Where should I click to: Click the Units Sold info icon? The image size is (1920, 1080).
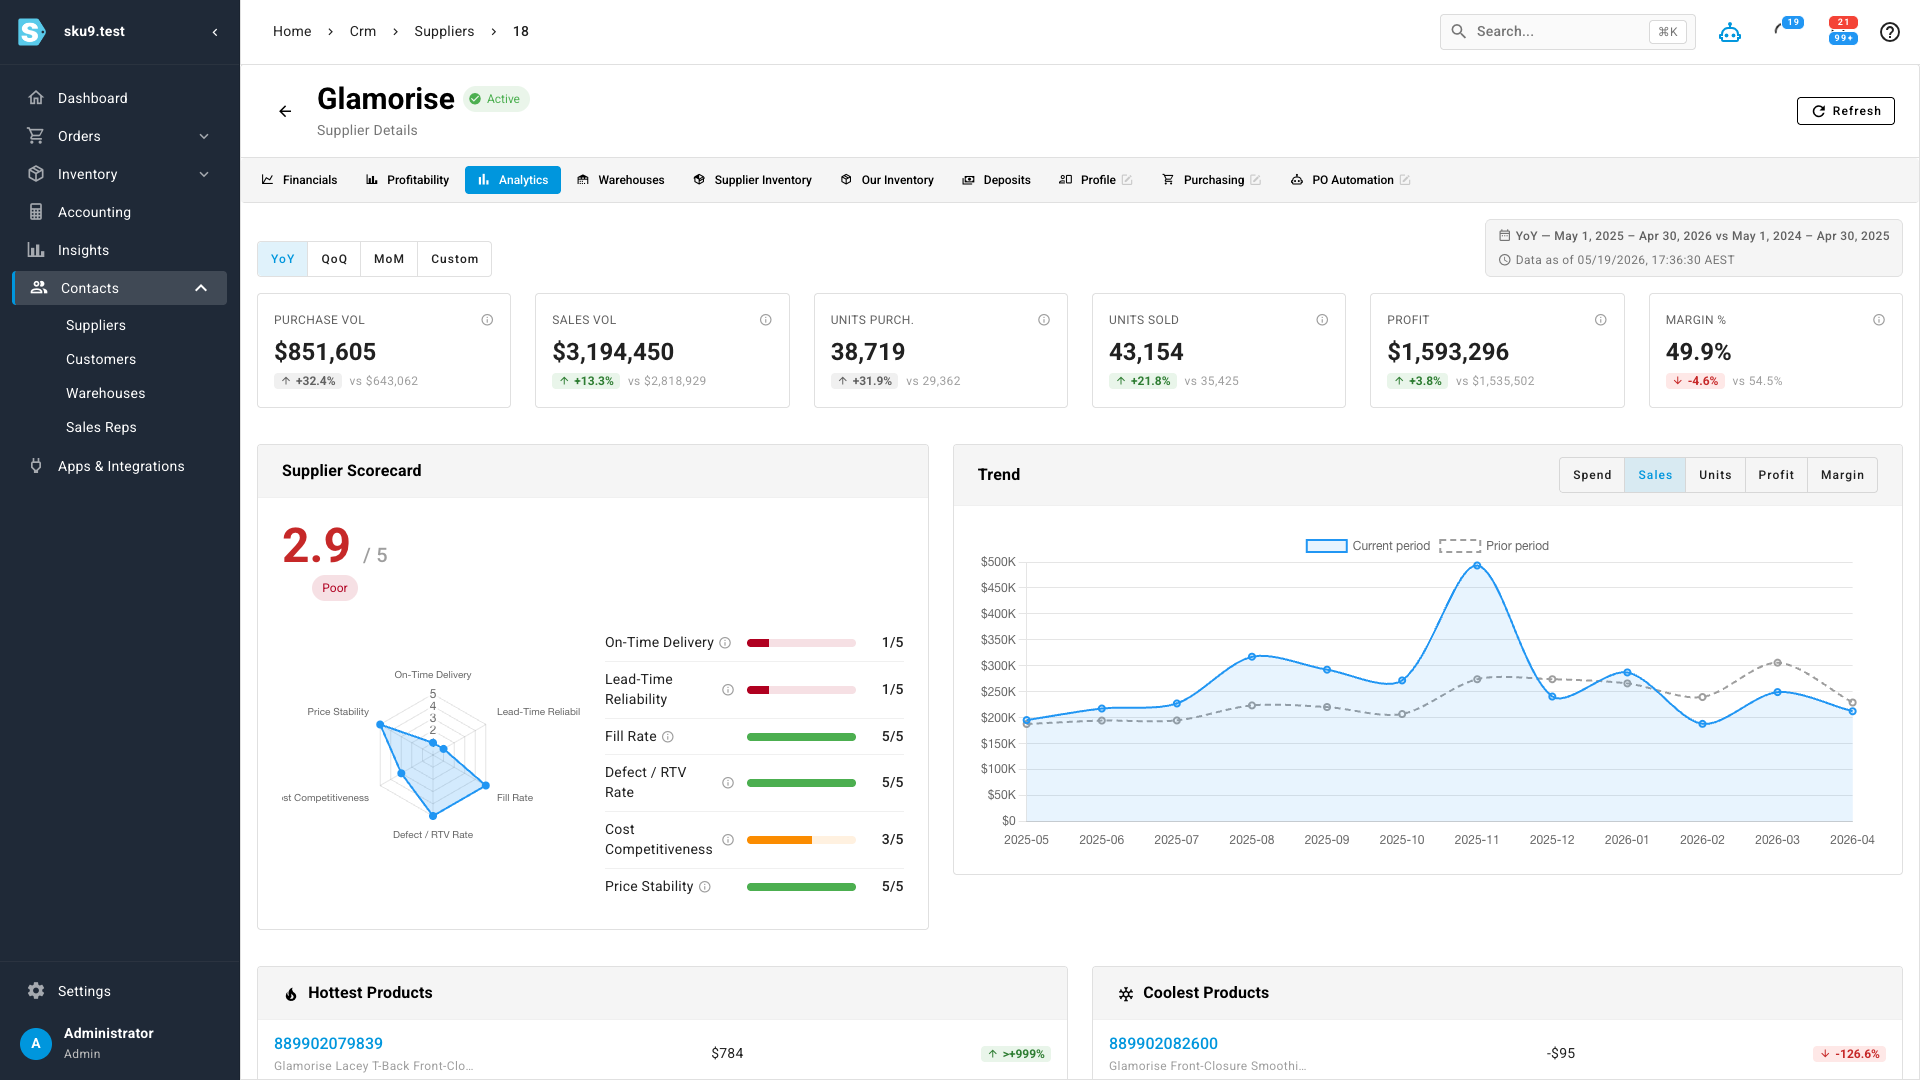(x=1322, y=320)
